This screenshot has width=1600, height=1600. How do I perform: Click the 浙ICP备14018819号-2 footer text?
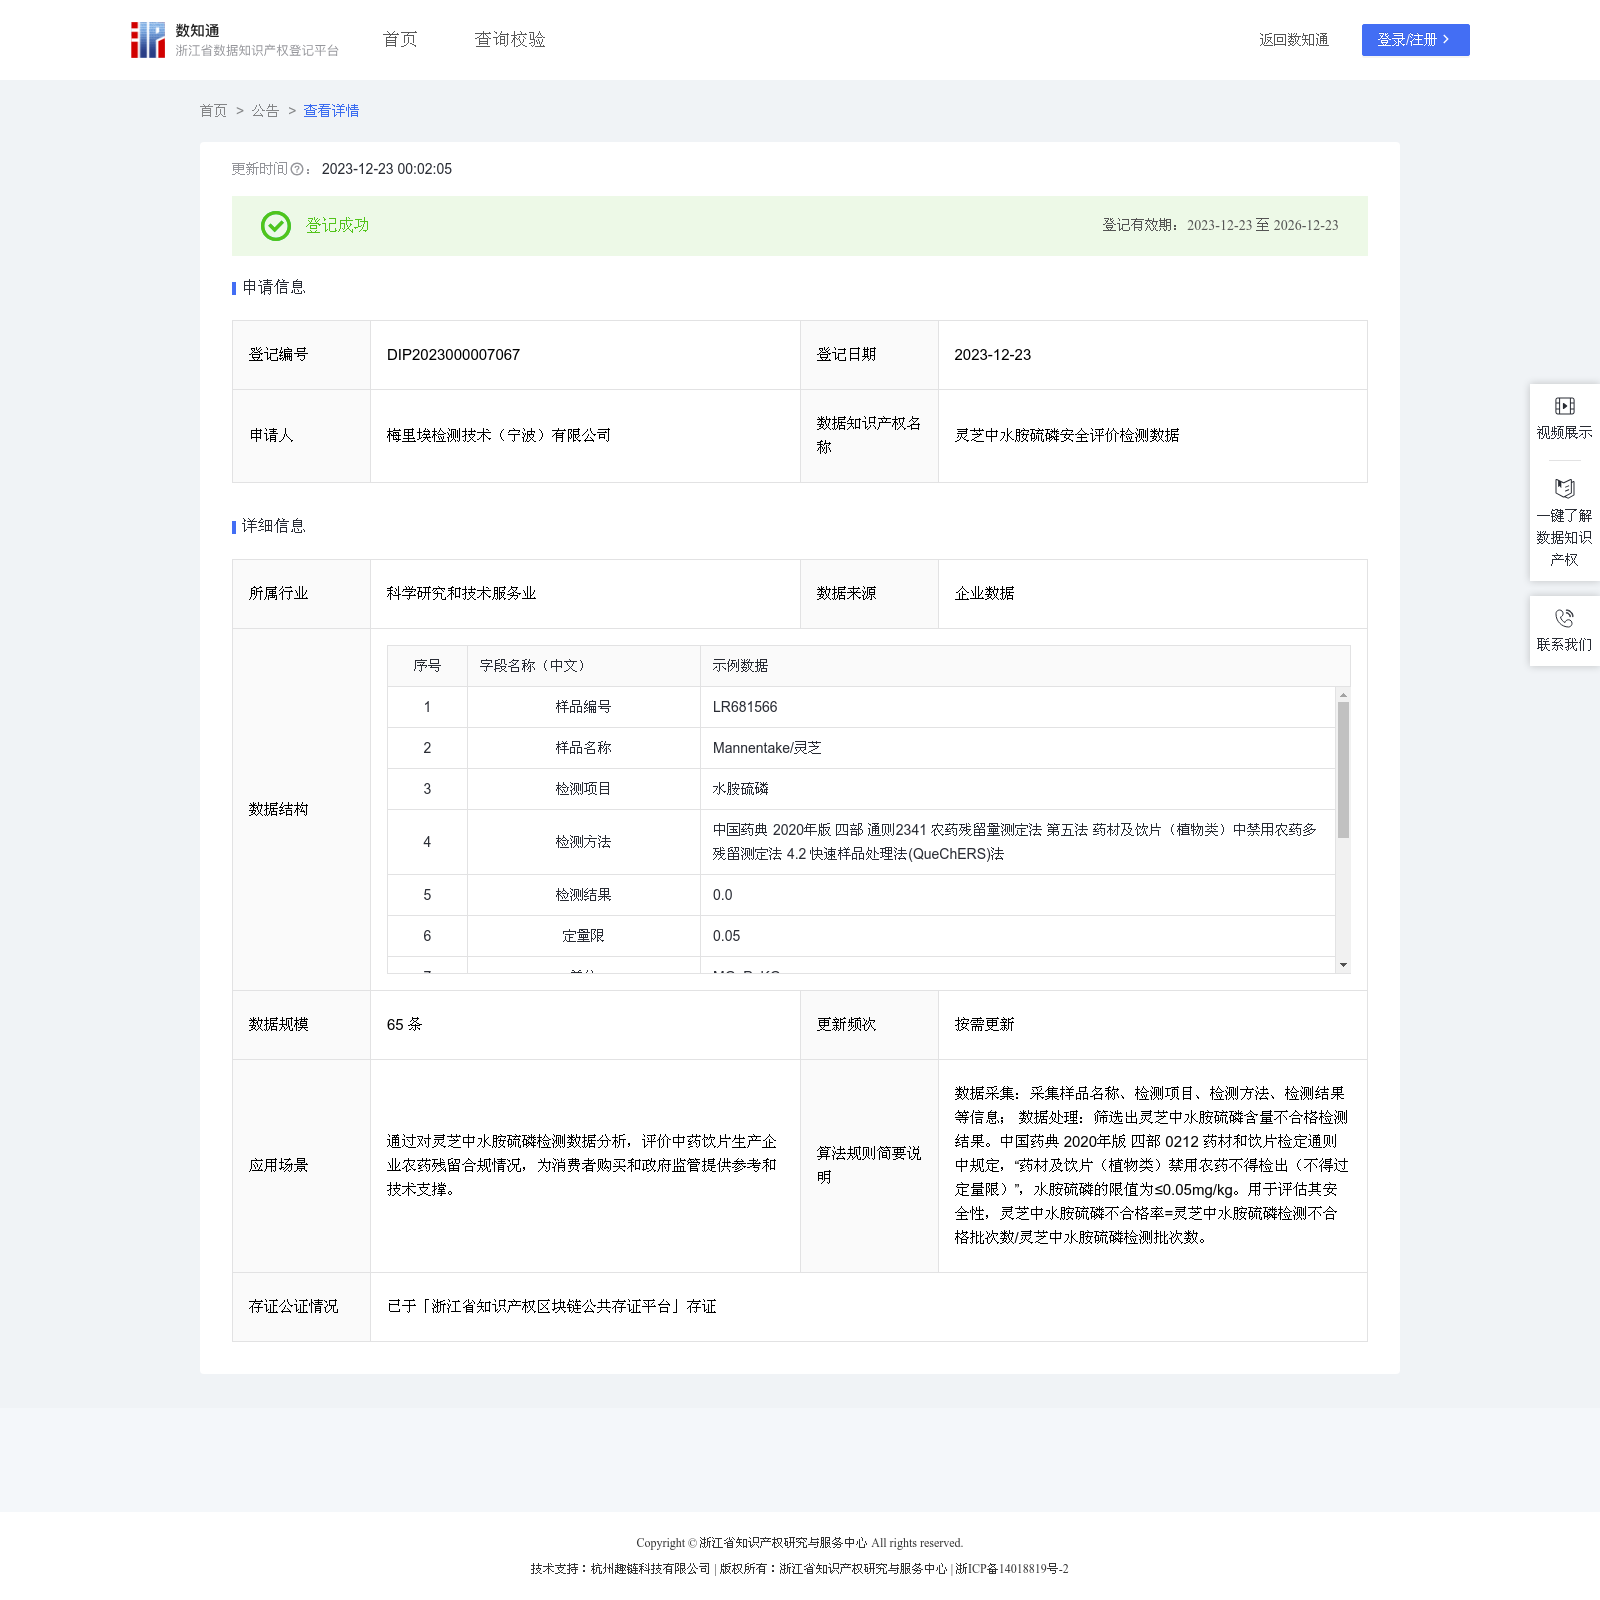1012,1569
